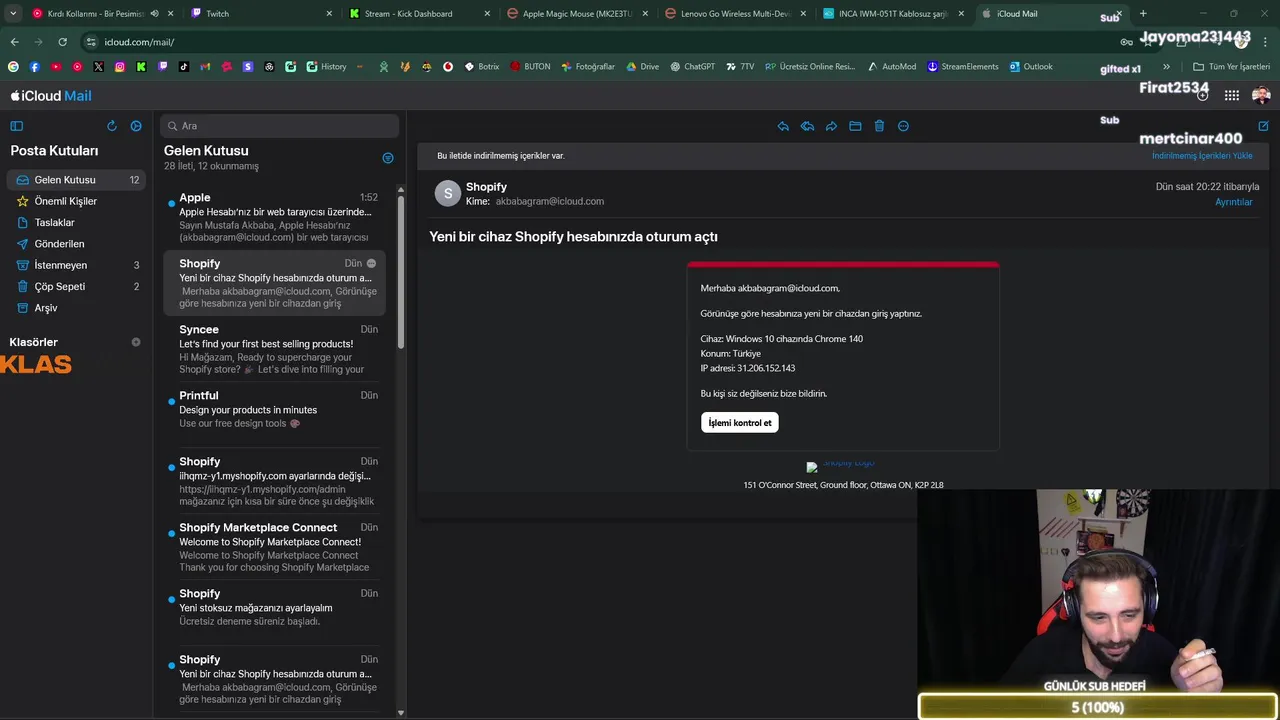
Task: Switch to INCA IWM-051T tab
Action: 894,14
